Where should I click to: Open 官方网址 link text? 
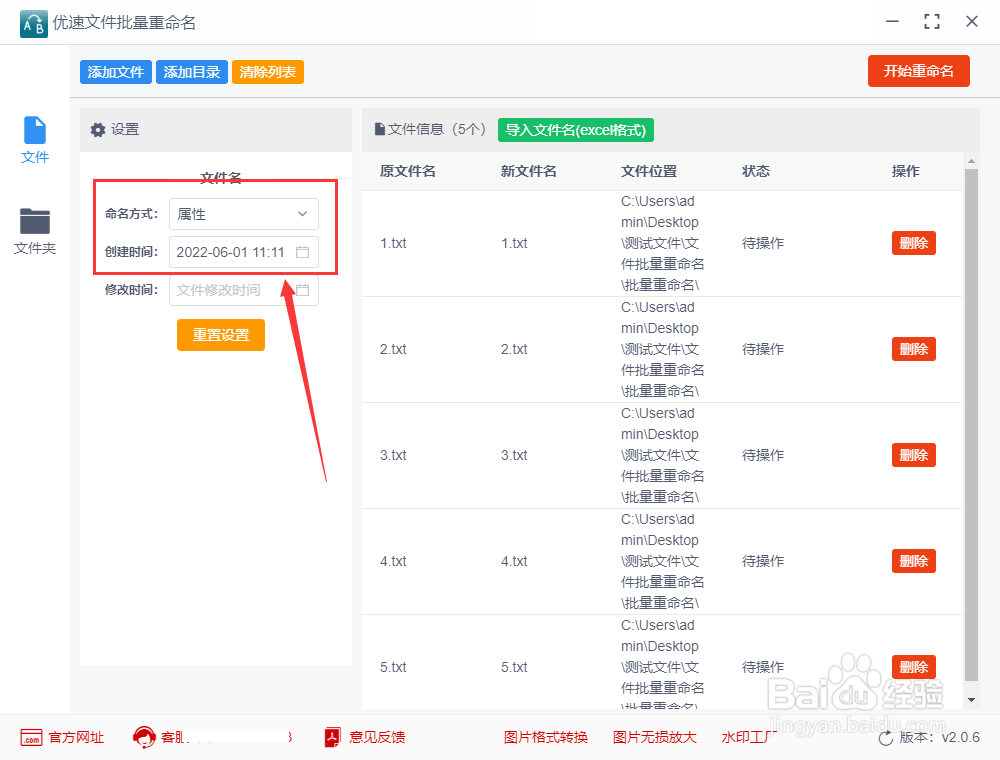pos(76,738)
